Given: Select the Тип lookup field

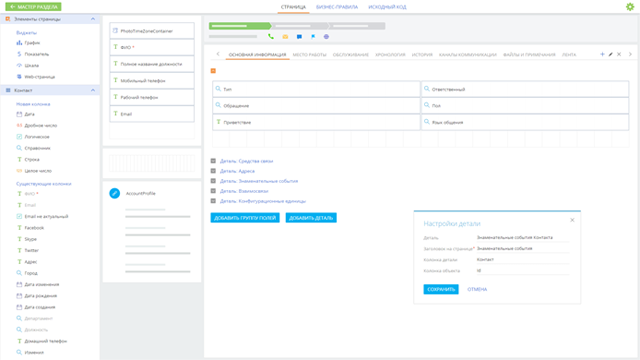Looking at the screenshot, I should [316, 89].
